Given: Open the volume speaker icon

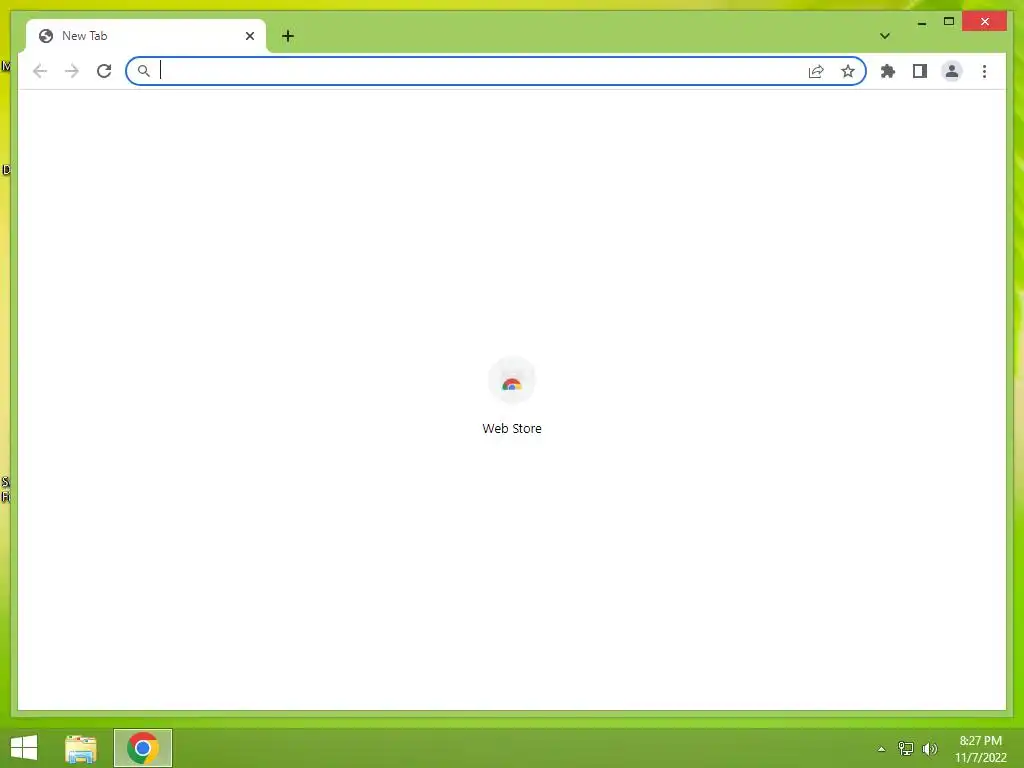Looking at the screenshot, I should click(930, 749).
